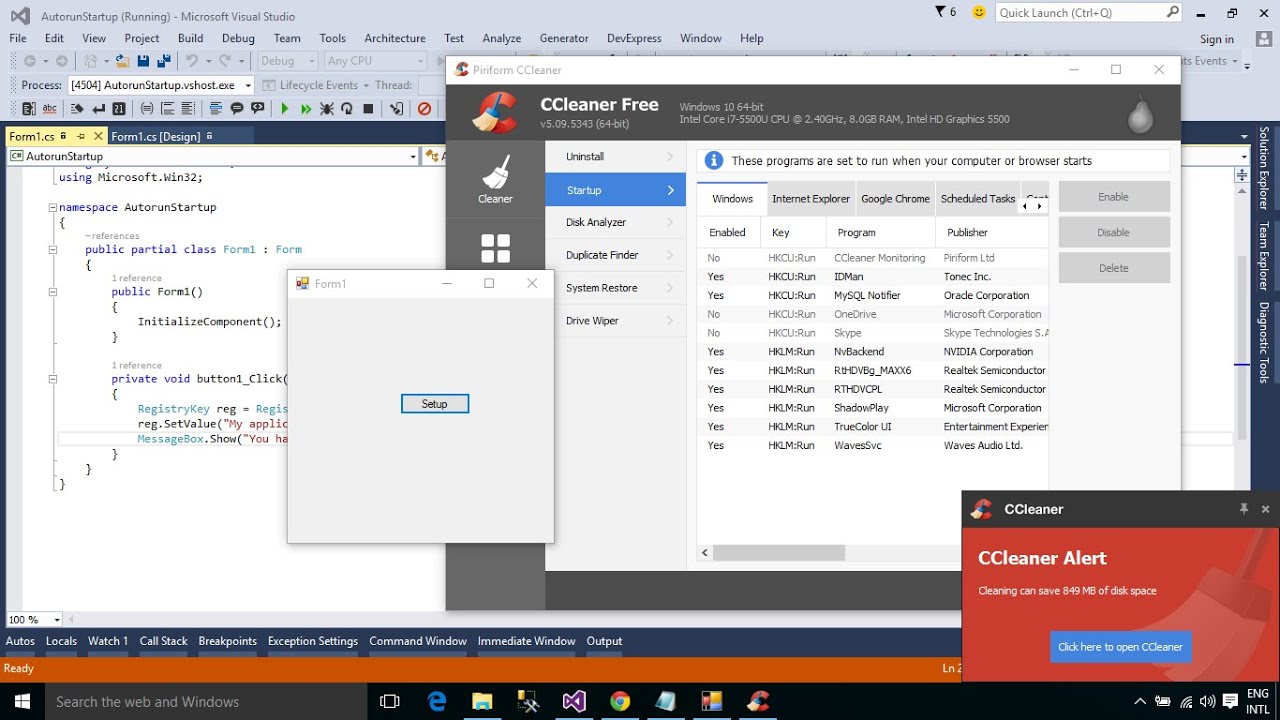Open the Architecture menu
1280x720 pixels.
395,38
